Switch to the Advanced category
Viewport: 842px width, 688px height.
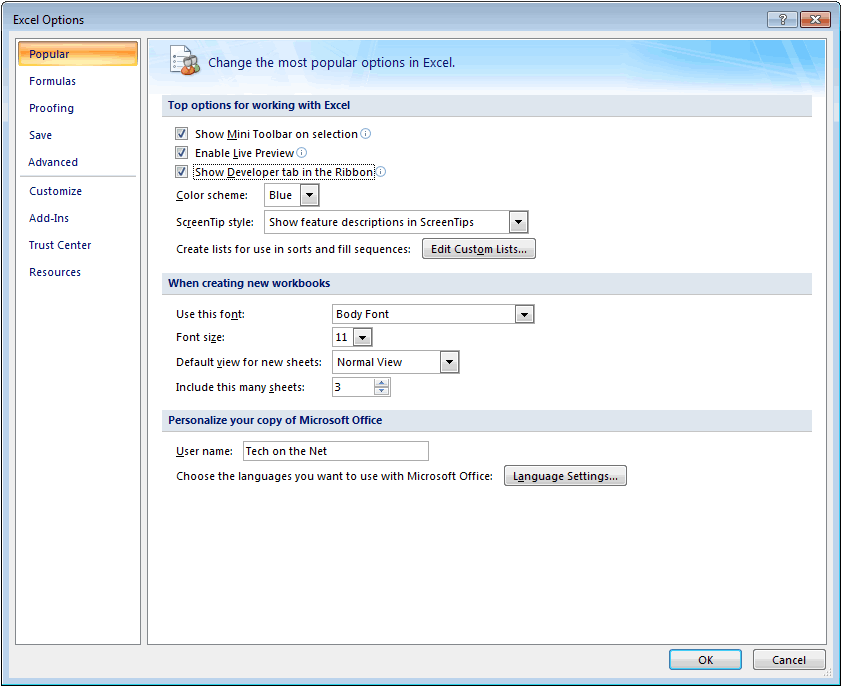click(53, 162)
